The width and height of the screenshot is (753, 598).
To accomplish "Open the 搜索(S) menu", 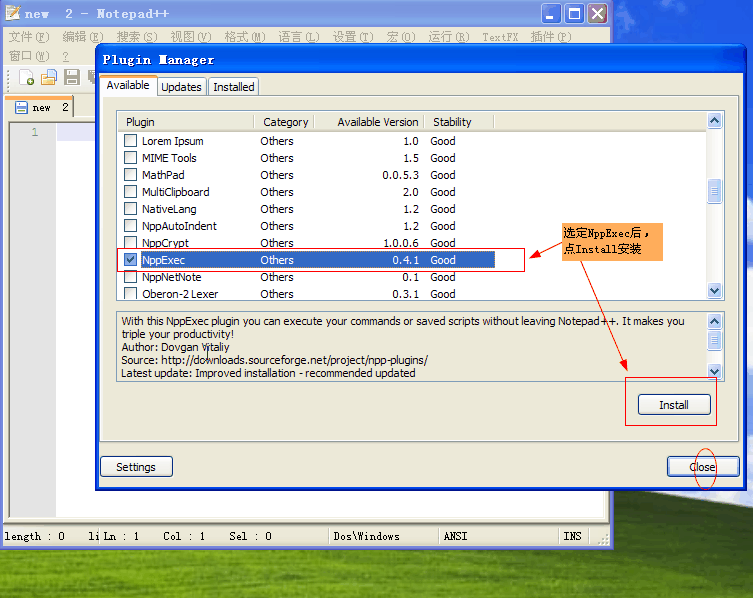I will (x=137, y=37).
